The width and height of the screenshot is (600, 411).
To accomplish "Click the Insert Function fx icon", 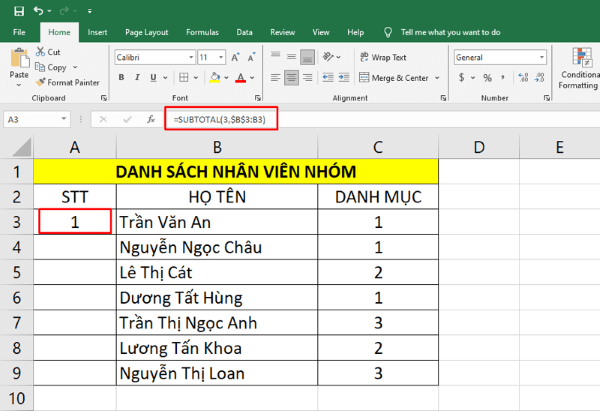I will (151, 119).
